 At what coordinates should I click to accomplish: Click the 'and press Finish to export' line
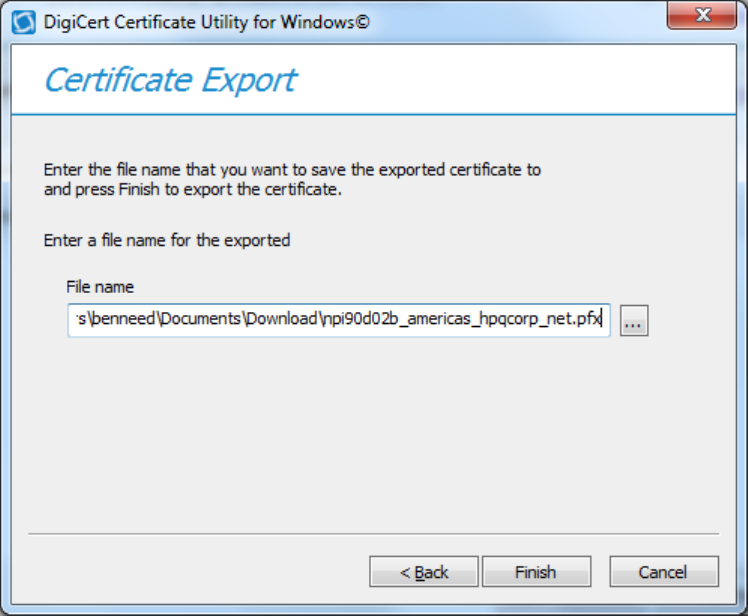point(193,189)
